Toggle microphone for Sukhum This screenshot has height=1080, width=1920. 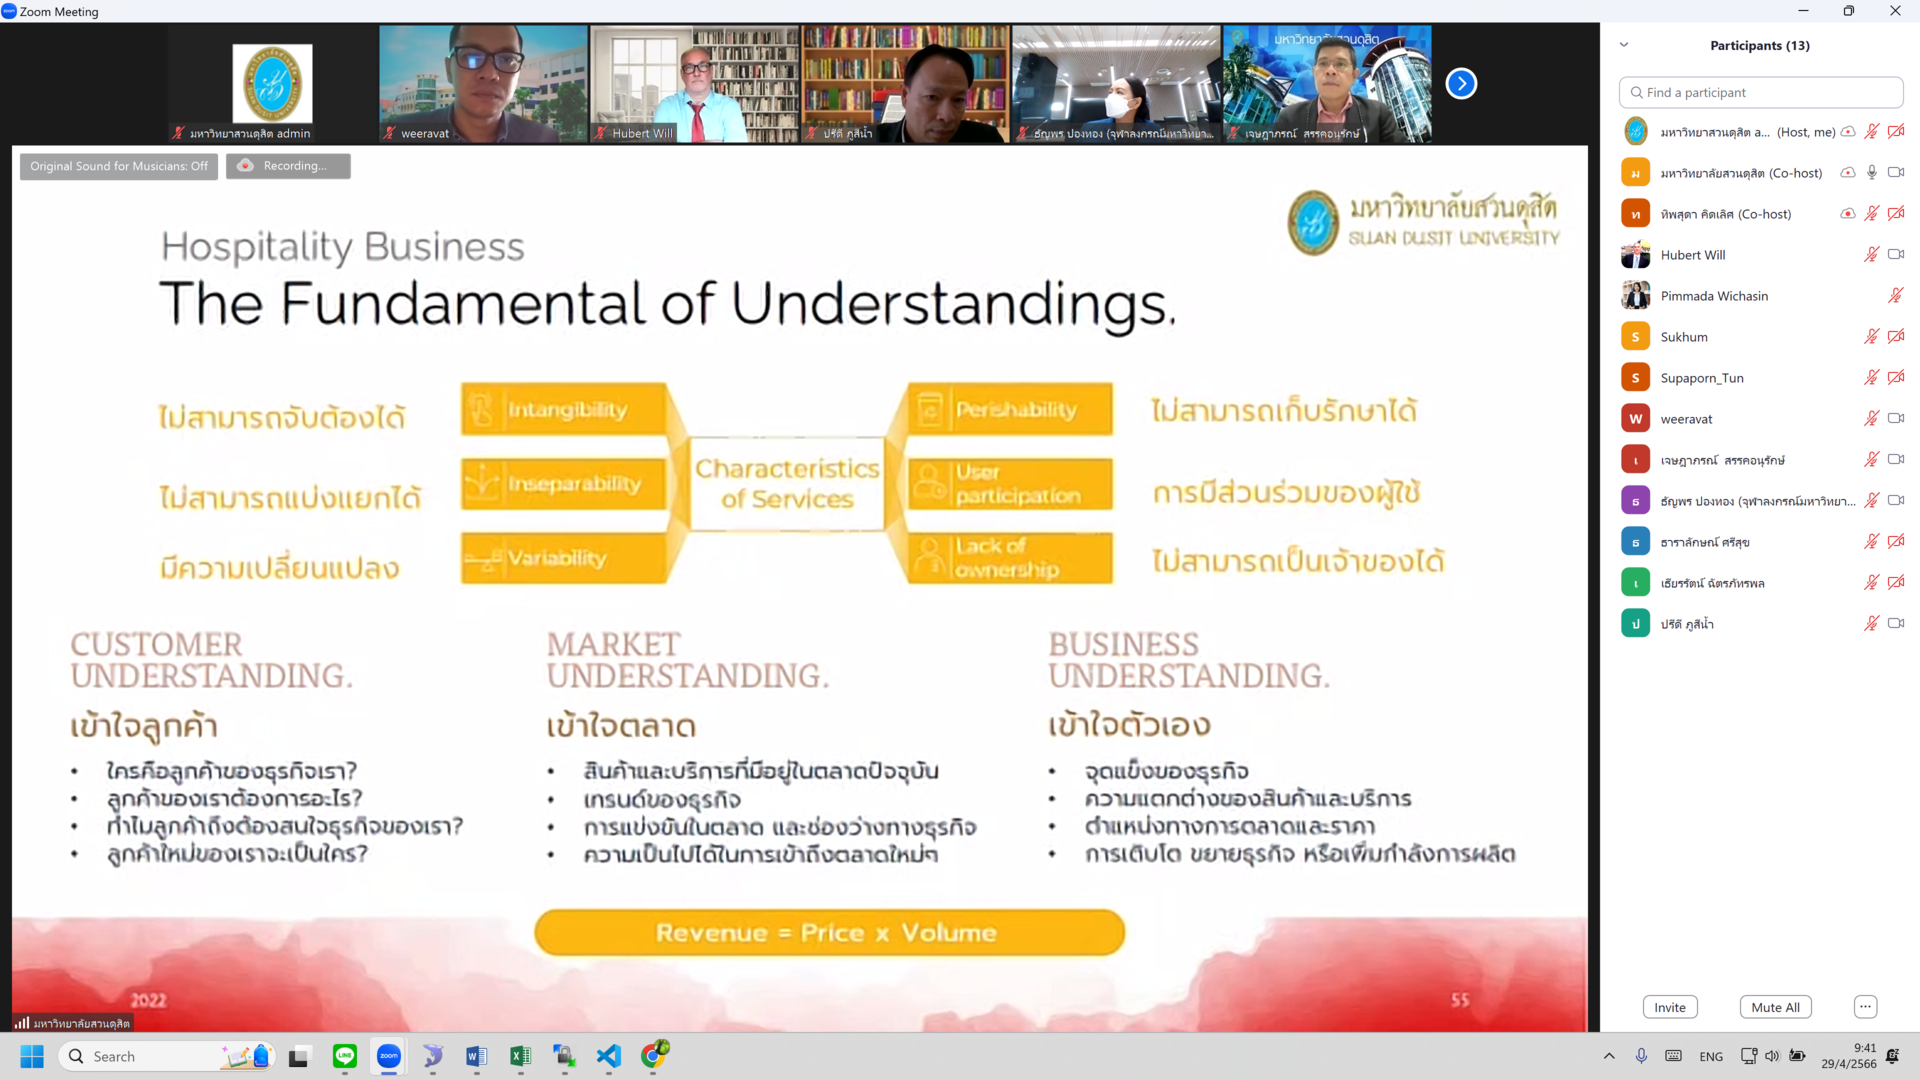point(1871,337)
